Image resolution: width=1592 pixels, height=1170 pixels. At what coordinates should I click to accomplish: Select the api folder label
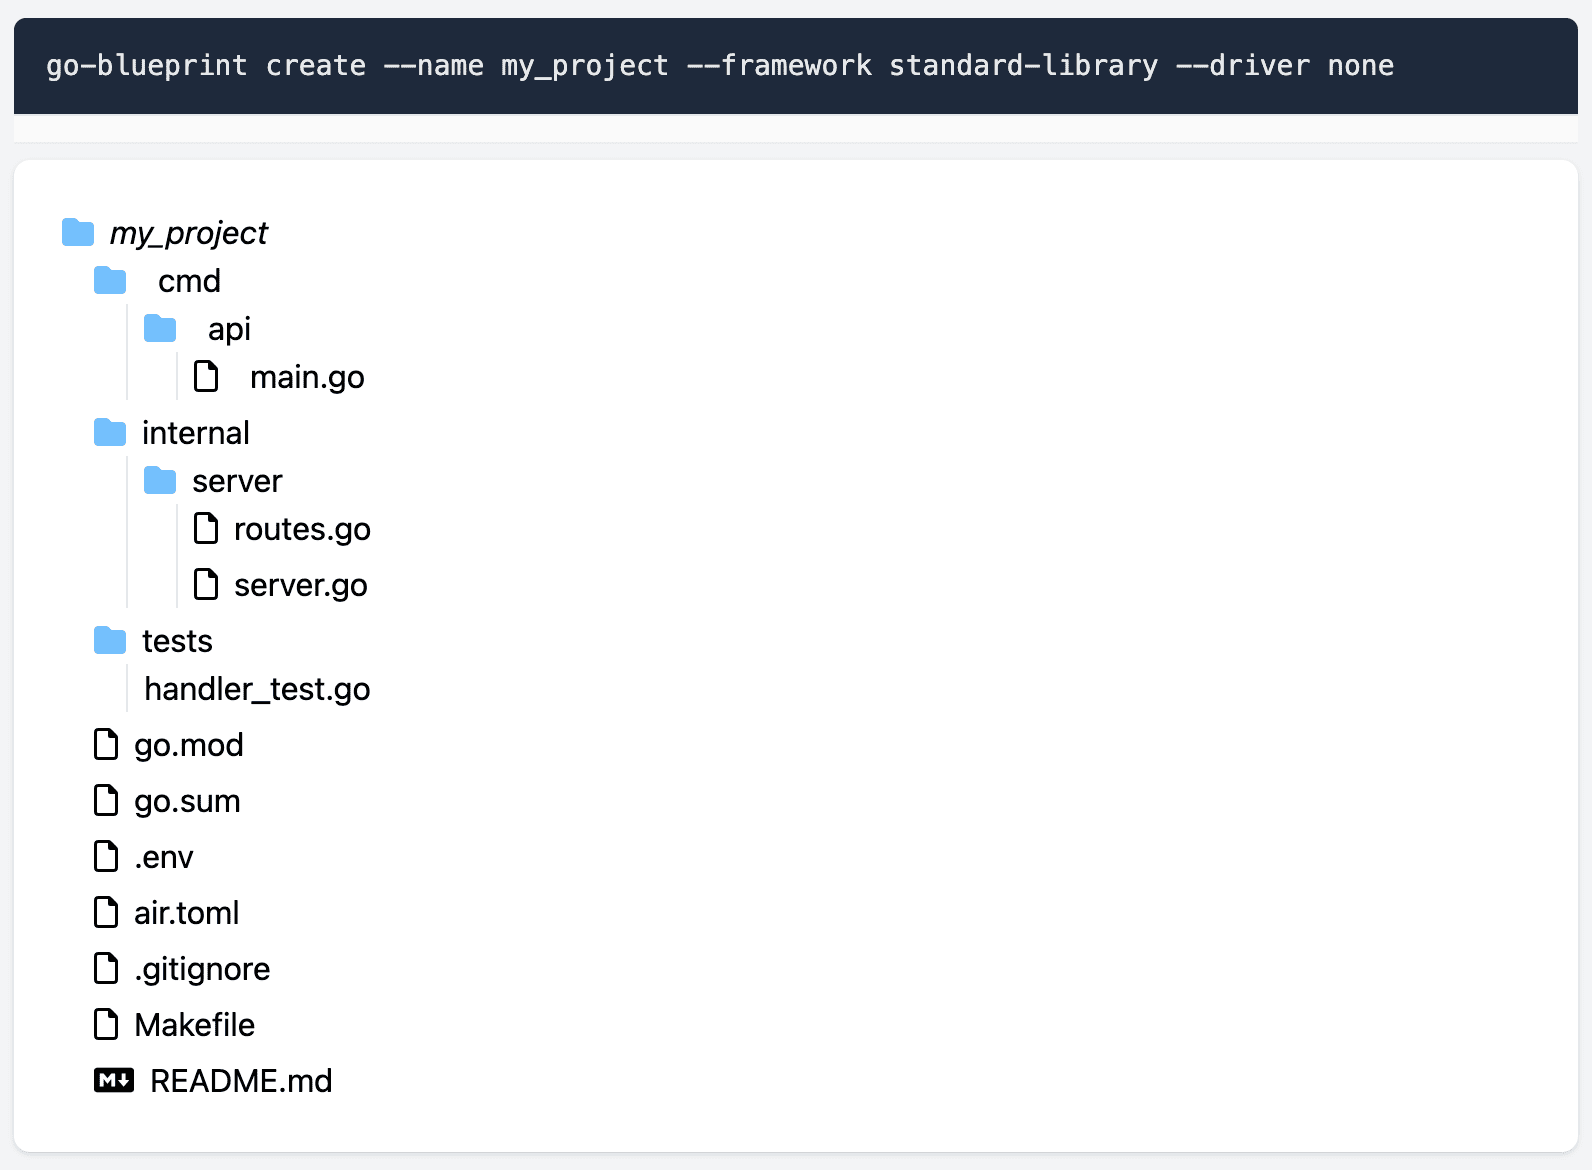click(229, 329)
